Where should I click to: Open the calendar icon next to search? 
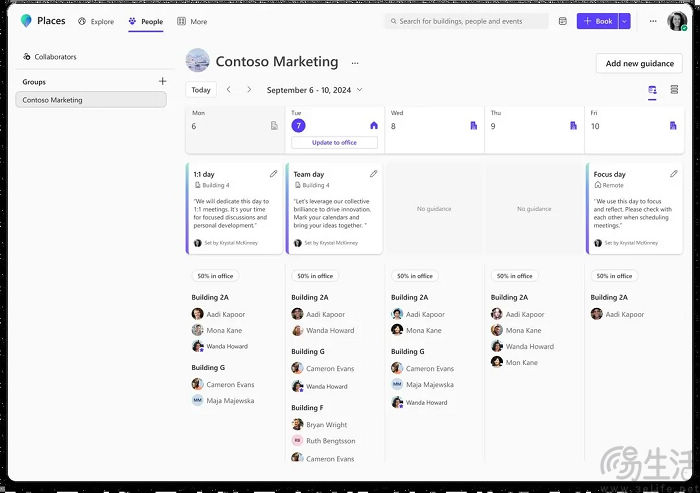click(562, 21)
